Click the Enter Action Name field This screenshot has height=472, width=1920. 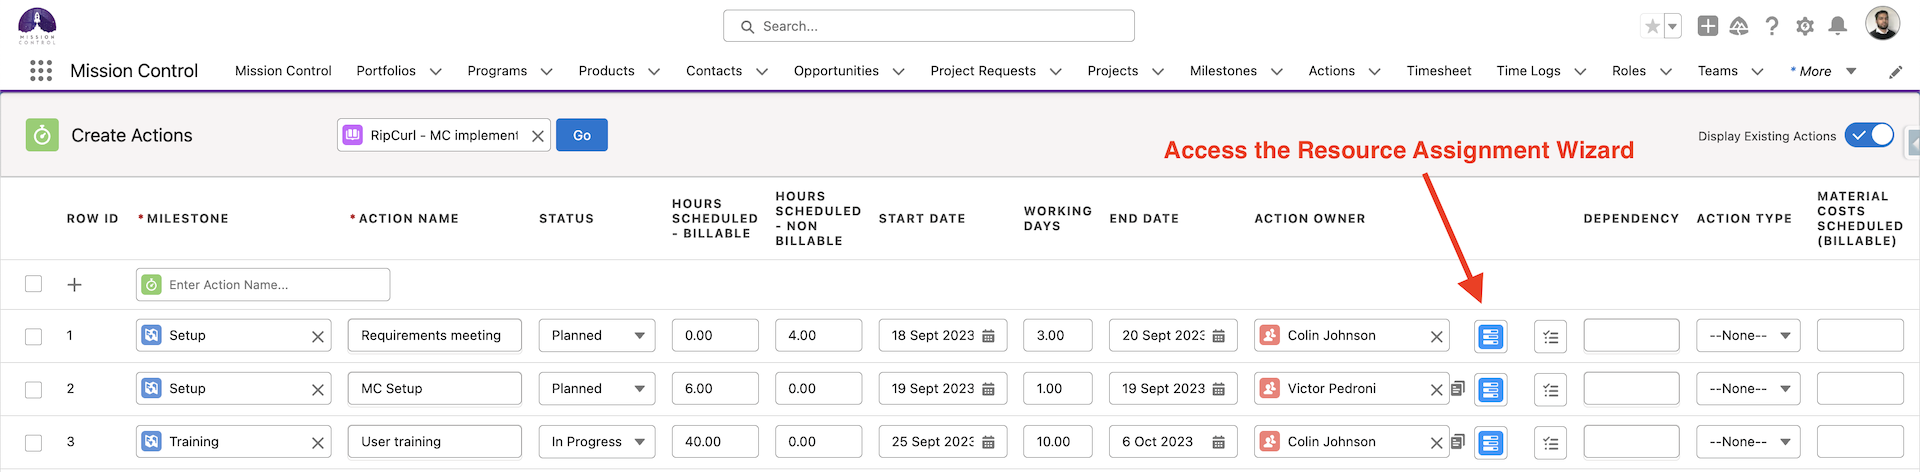(x=263, y=285)
